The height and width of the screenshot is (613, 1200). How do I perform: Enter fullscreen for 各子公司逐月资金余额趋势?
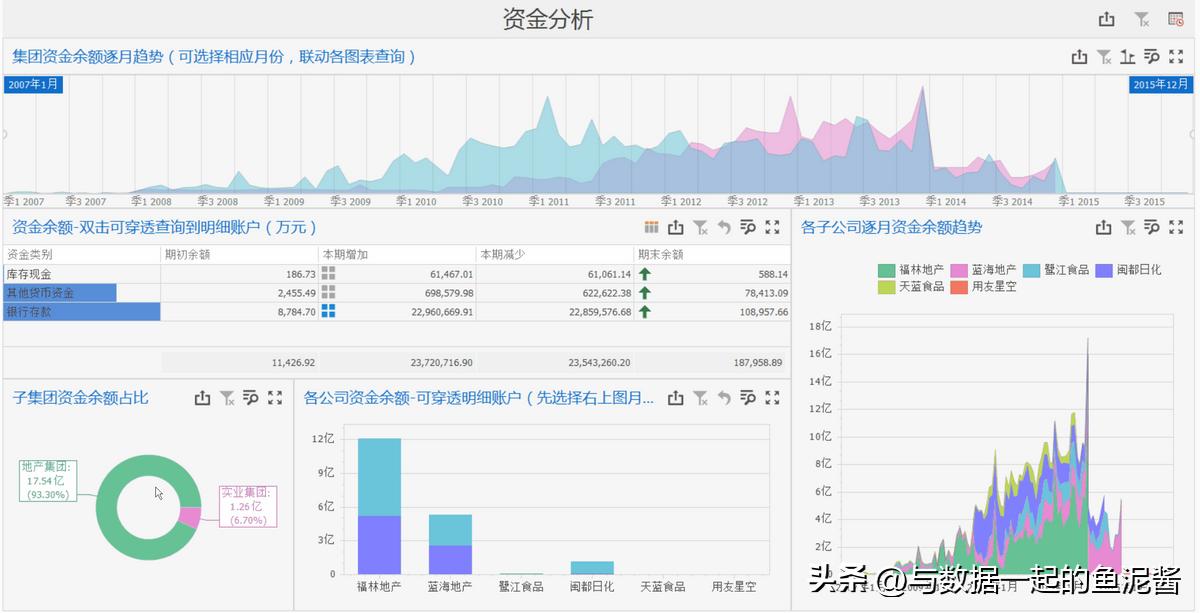click(x=1176, y=227)
